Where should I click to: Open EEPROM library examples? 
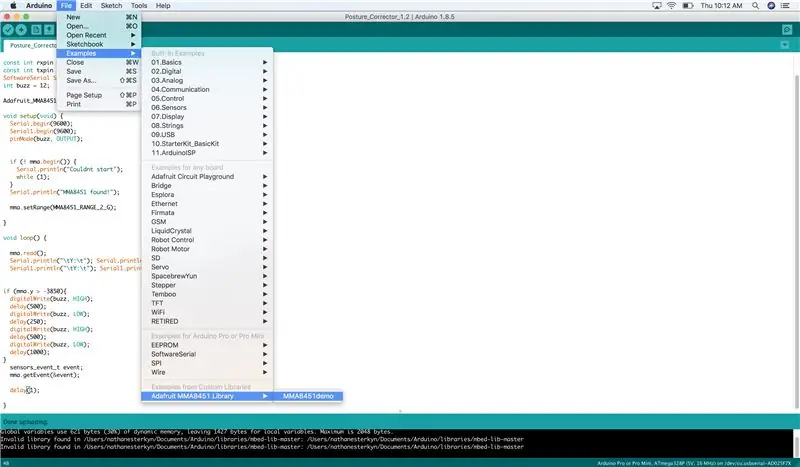tap(207, 345)
